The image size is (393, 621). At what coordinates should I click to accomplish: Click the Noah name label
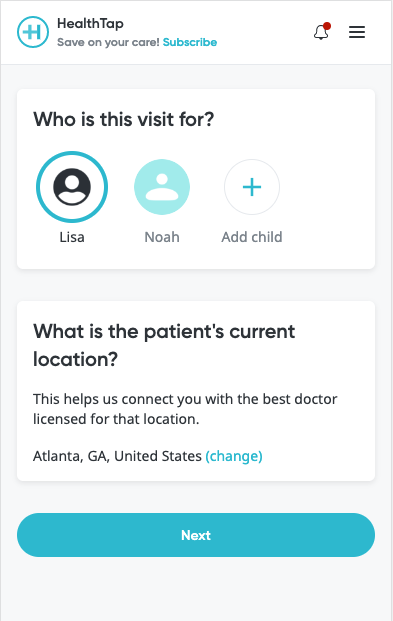(x=162, y=237)
